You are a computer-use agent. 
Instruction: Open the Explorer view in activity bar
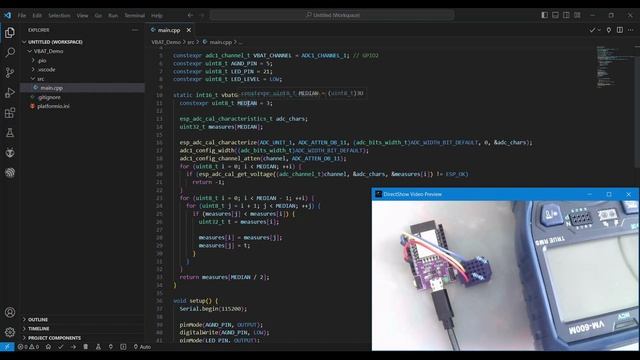[x=10, y=32]
